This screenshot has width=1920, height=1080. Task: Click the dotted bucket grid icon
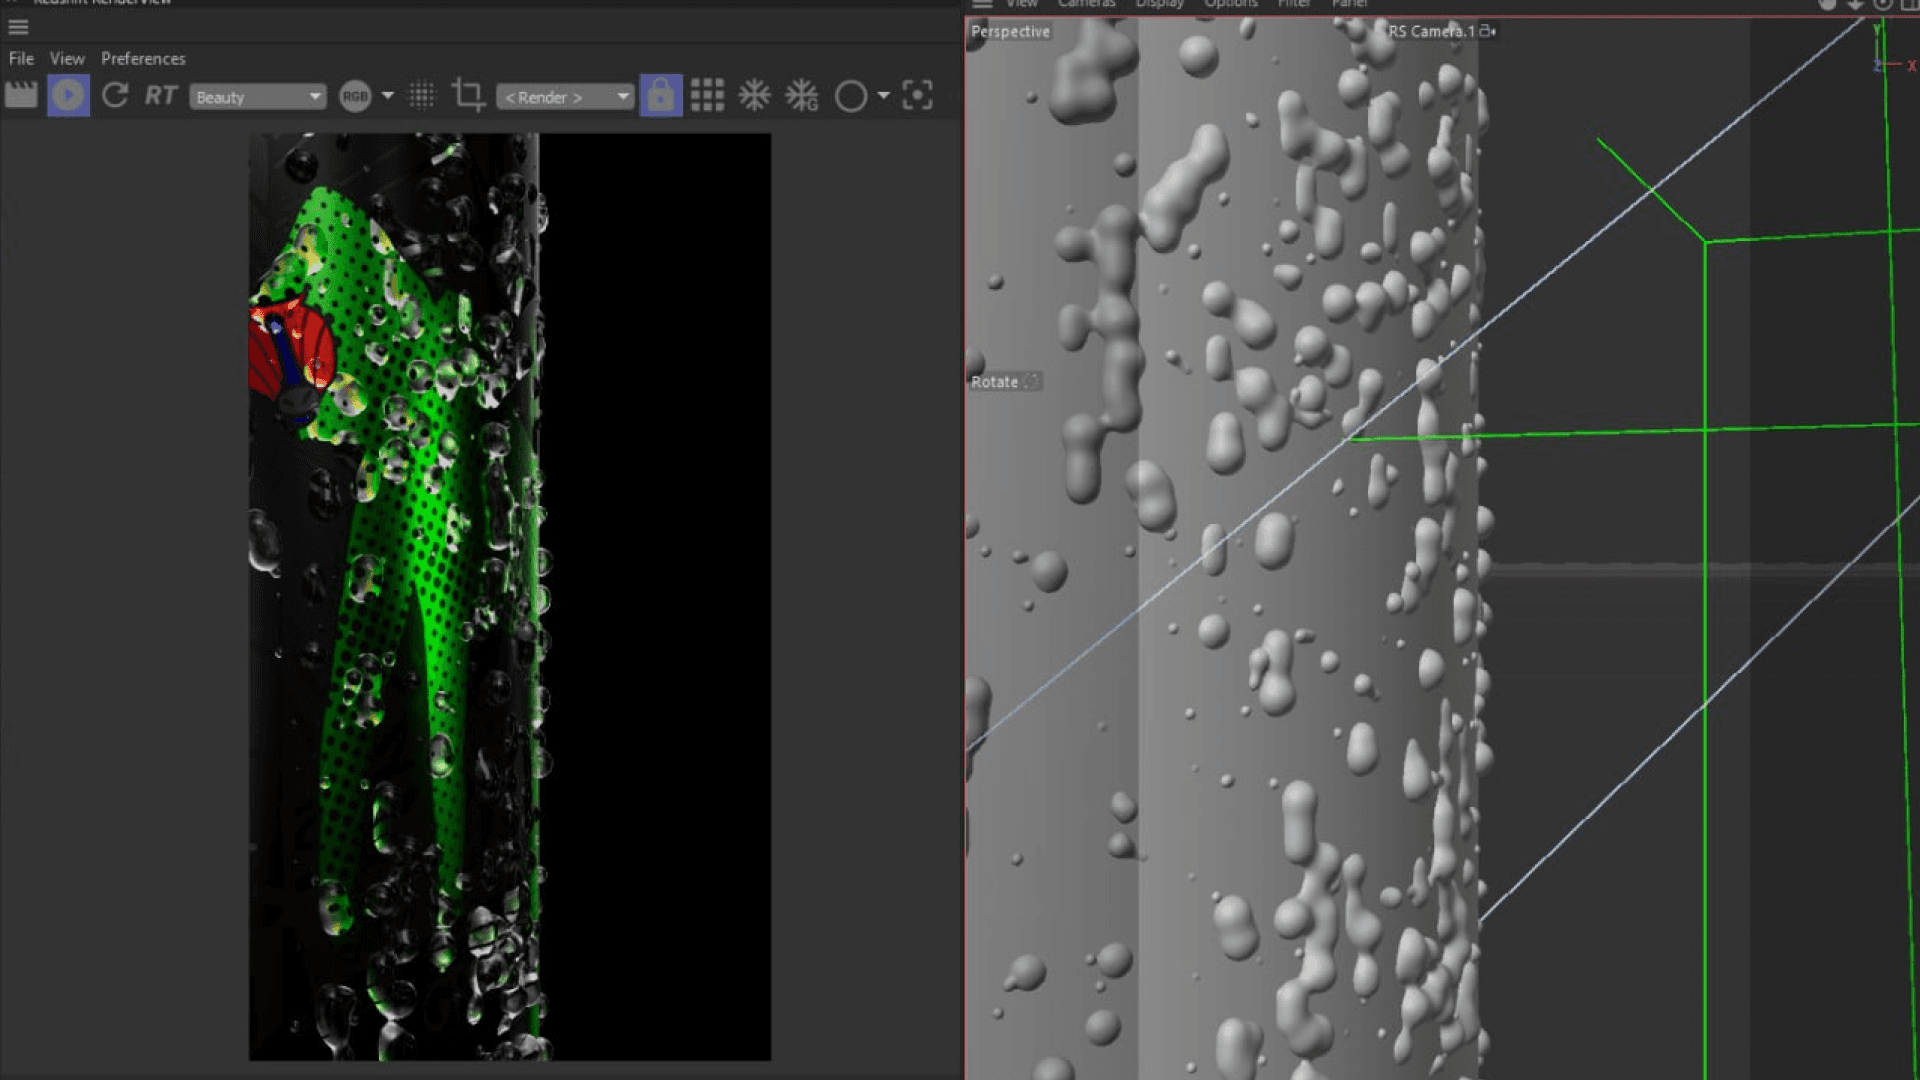click(x=422, y=96)
